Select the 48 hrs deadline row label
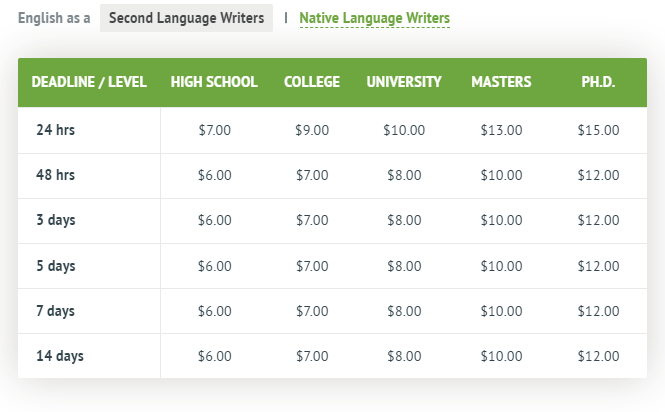Screen dimensions: 665x412 click(56, 175)
